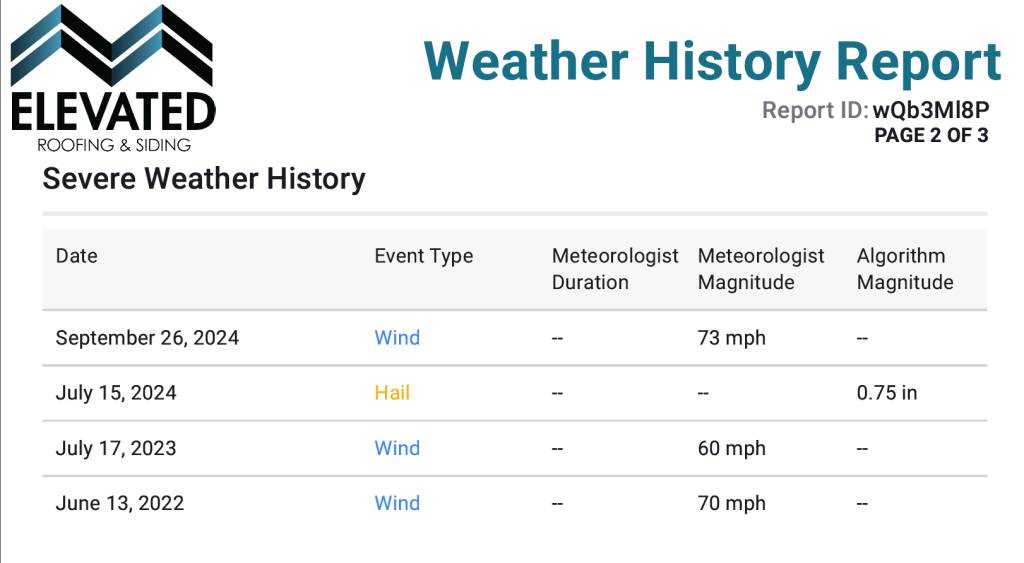Click the 73 mph magnitude value
This screenshot has width=1024, height=563.
731,338
